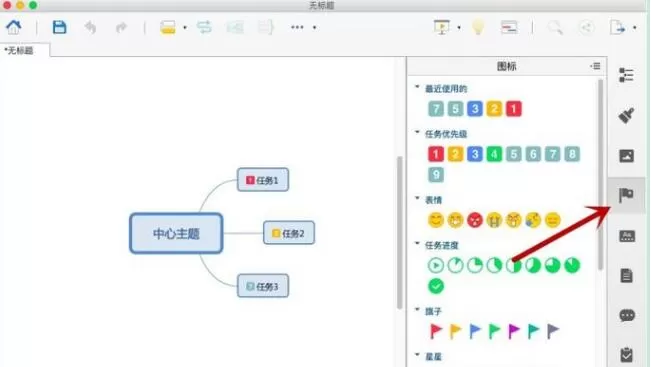The image size is (651, 367).
Task: Start presentation mode icon
Action: point(442,27)
